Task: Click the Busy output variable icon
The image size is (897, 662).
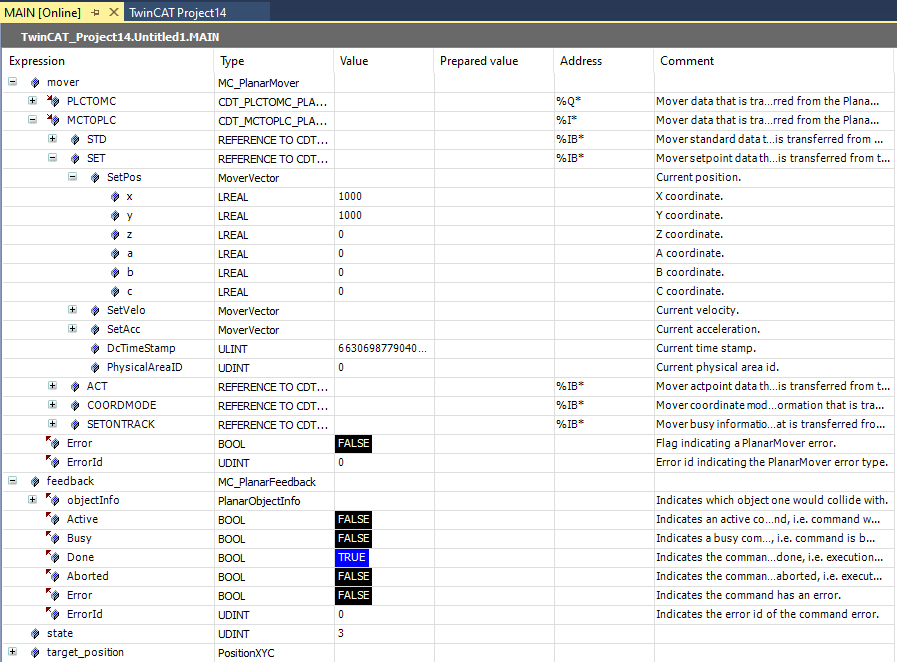Action: (53, 538)
